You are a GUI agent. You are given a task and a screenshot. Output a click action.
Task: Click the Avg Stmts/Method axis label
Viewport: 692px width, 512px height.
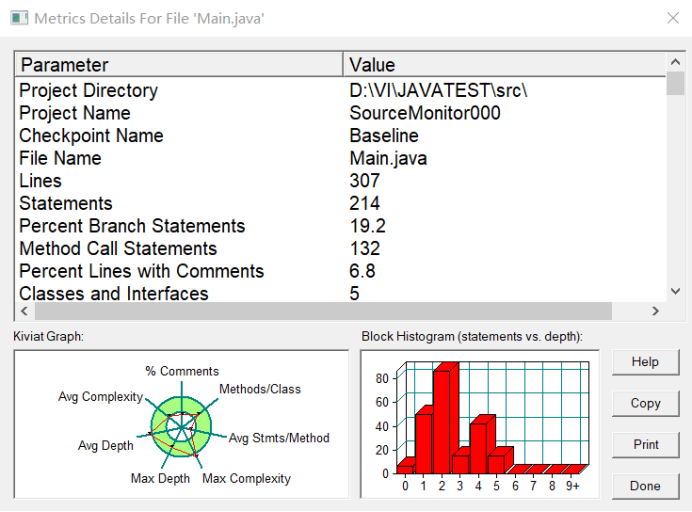point(279,438)
